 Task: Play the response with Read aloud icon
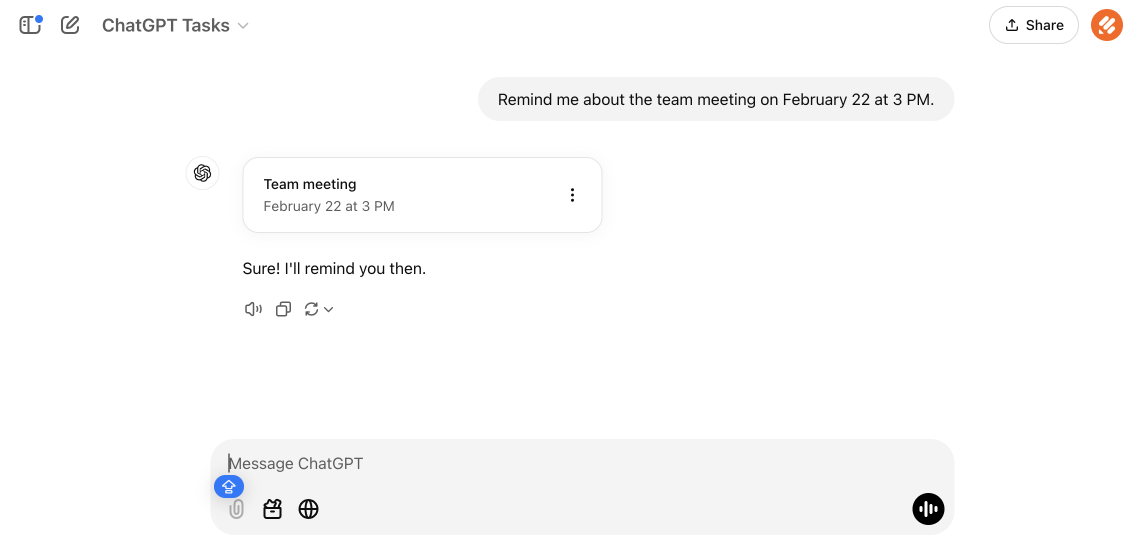[x=253, y=309]
